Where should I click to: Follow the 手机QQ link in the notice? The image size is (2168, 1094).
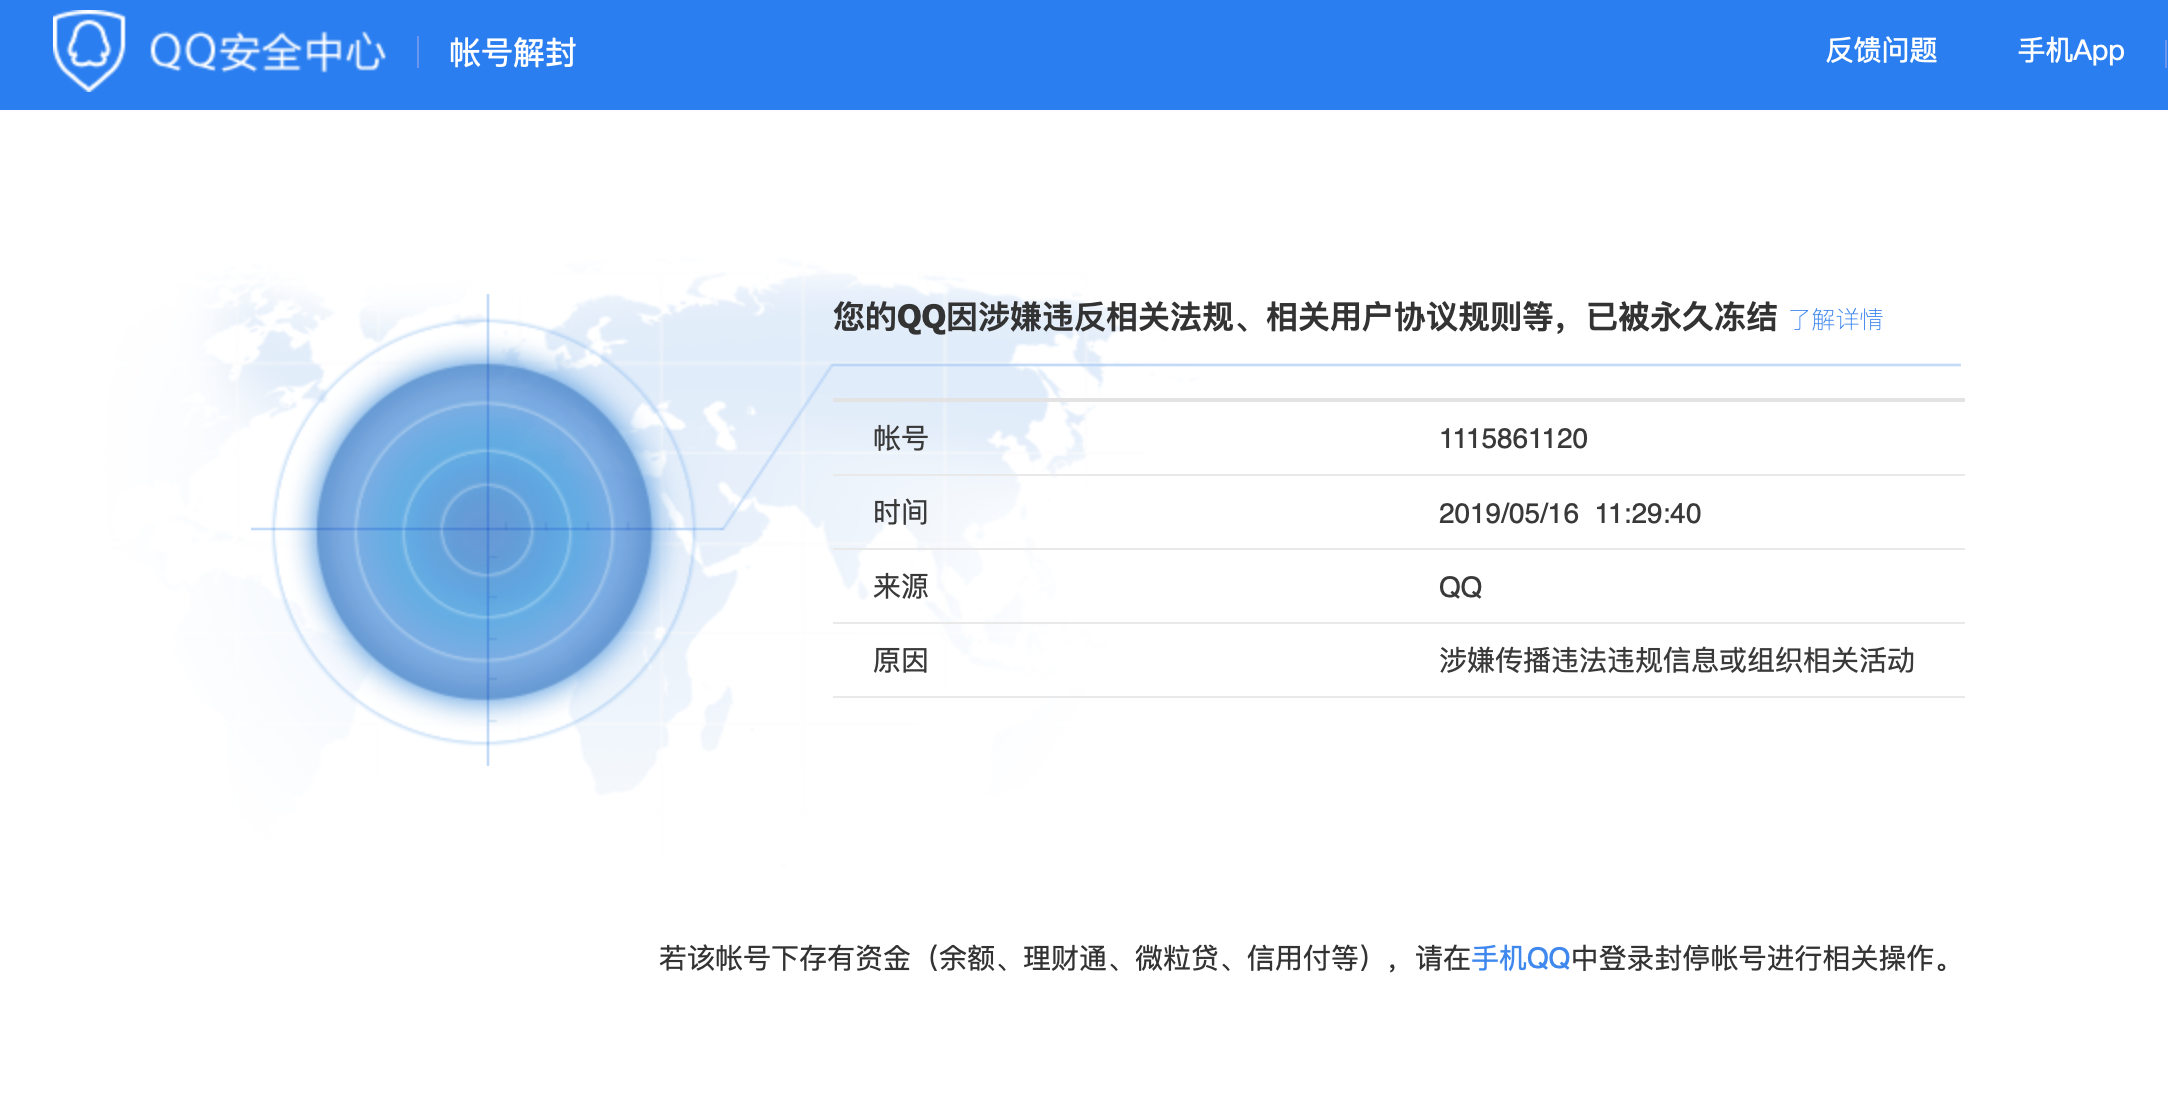click(x=1520, y=958)
